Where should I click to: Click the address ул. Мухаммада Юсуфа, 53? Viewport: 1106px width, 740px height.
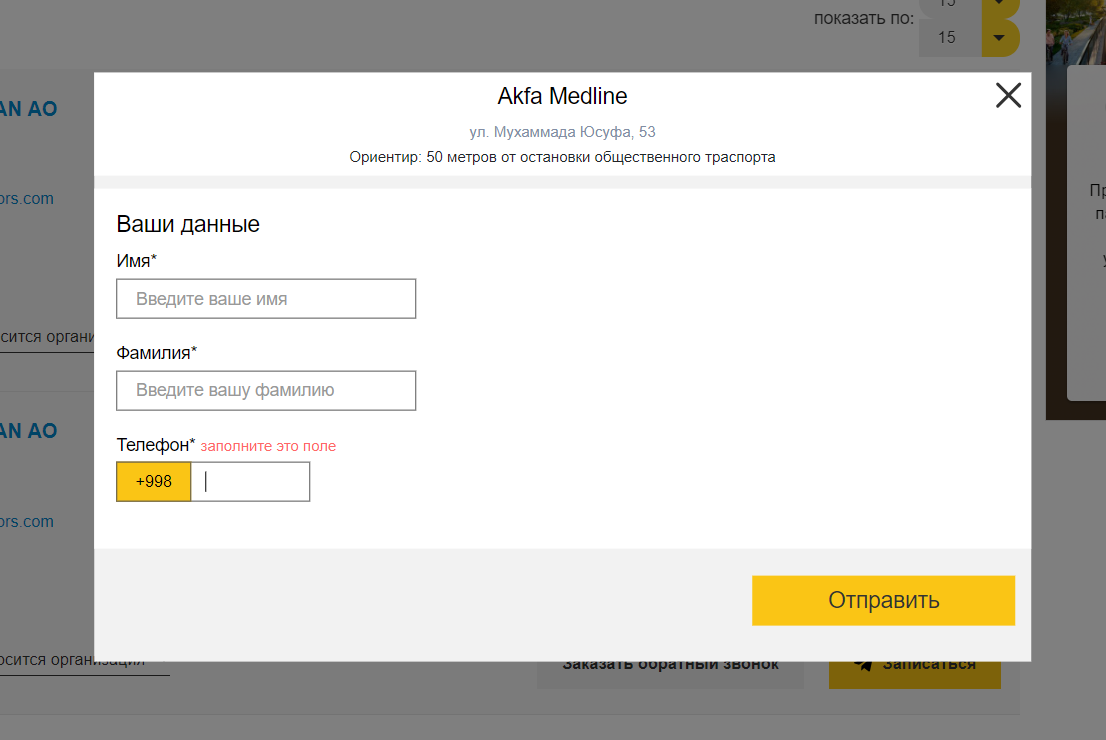[562, 132]
